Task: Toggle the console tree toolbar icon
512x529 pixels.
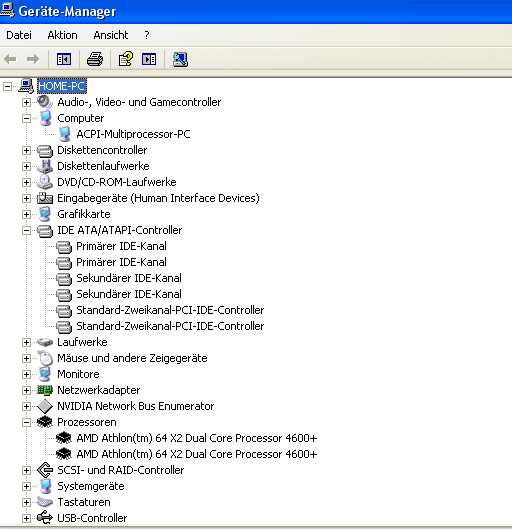Action: 64,59
